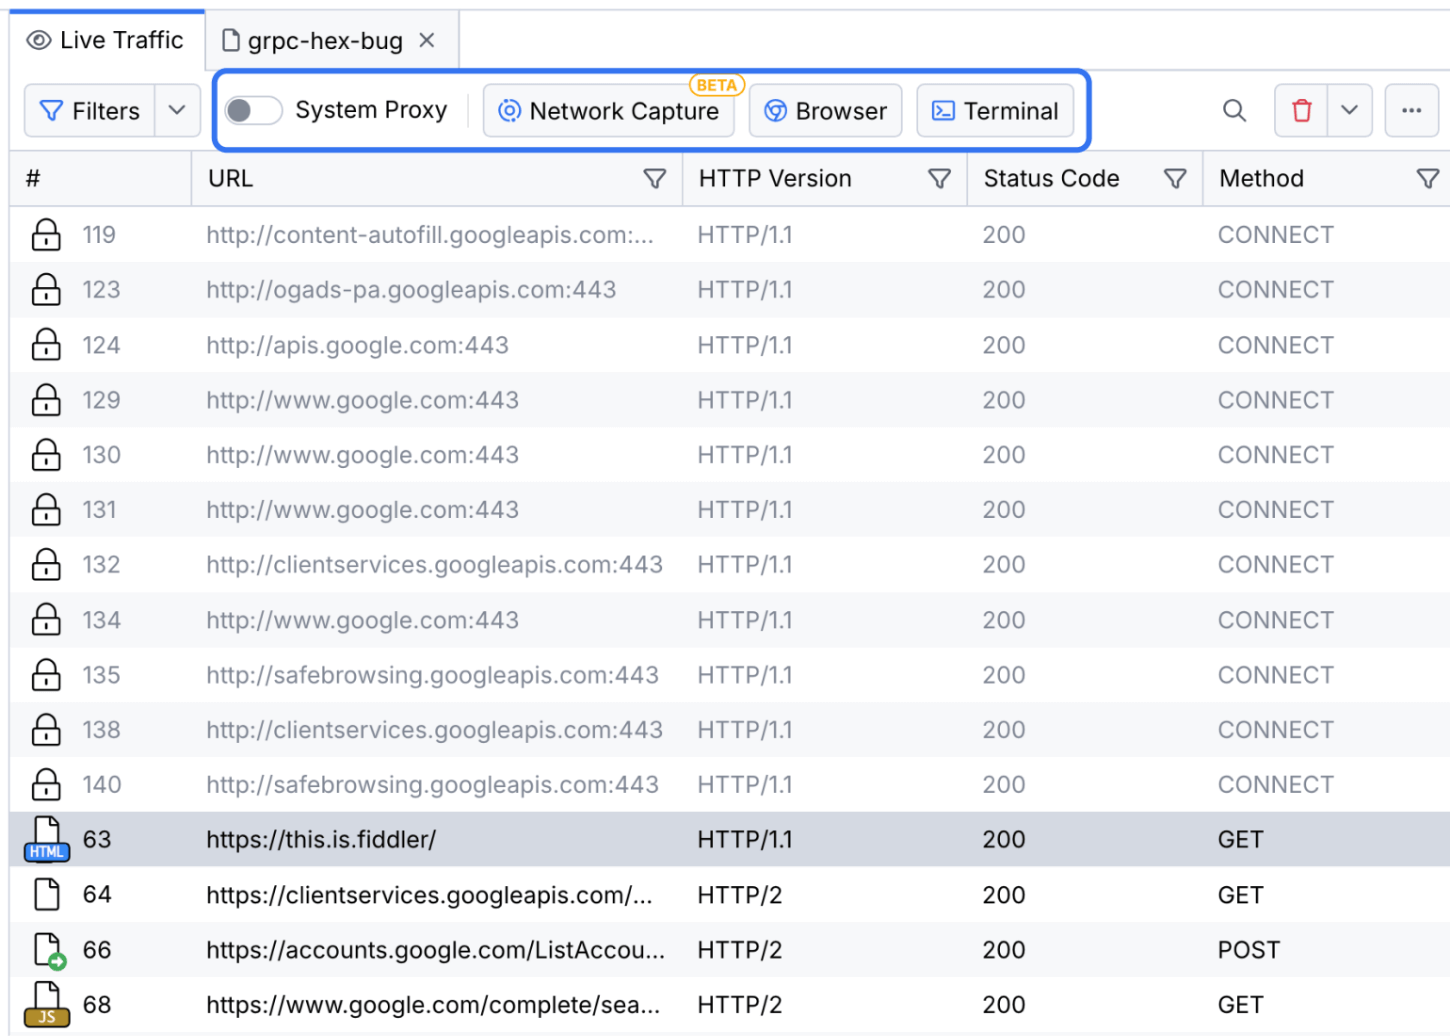Click the green-badged file icon on session 66
The image size is (1450, 1036).
pos(46,949)
